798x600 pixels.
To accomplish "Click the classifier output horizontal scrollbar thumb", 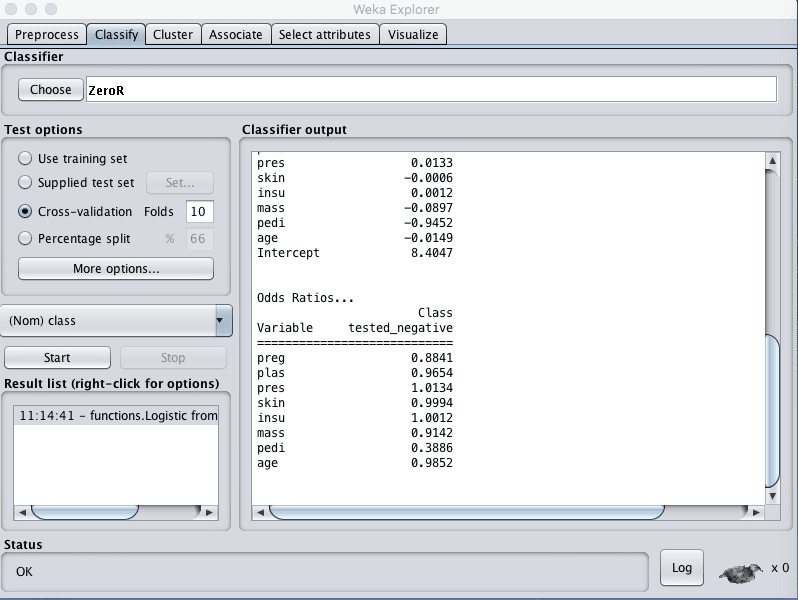I will click(x=467, y=512).
